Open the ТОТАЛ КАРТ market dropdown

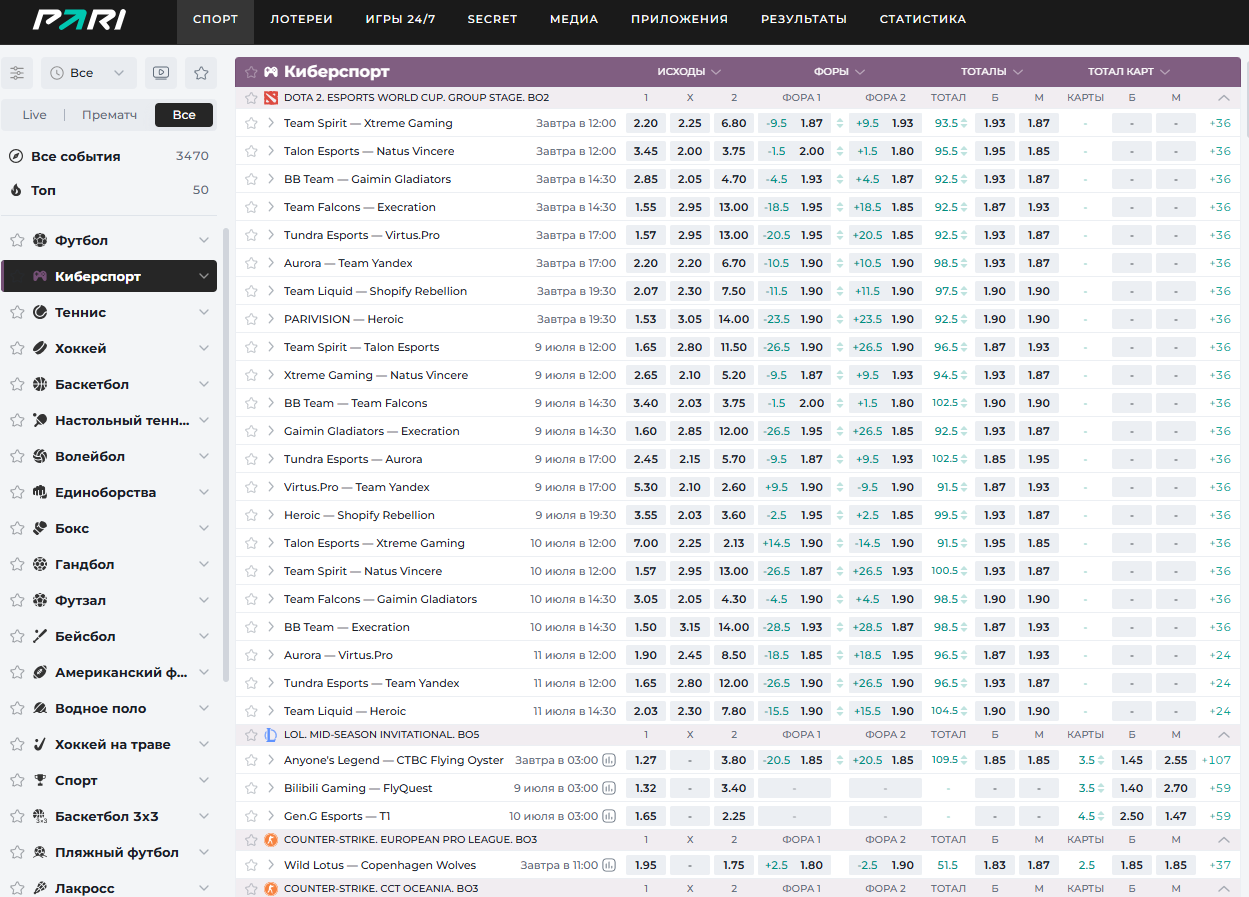pos(1129,72)
